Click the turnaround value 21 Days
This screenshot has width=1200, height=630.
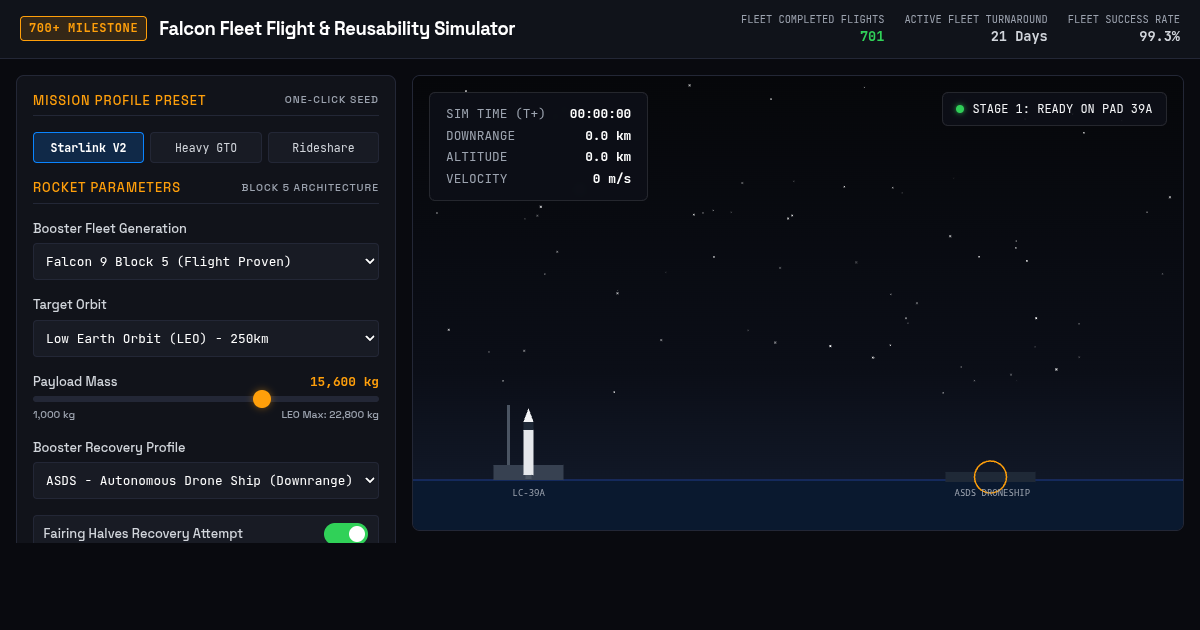click(1019, 37)
